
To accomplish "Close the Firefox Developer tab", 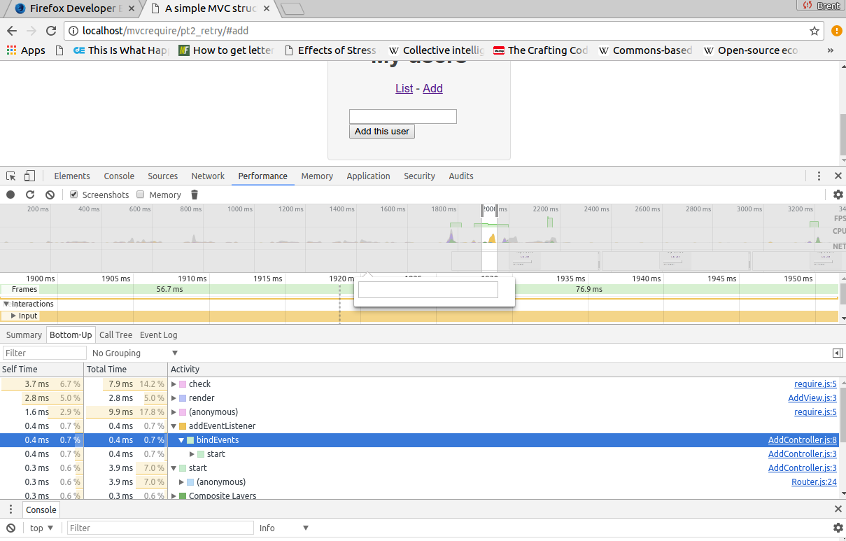I will coord(131,9).
